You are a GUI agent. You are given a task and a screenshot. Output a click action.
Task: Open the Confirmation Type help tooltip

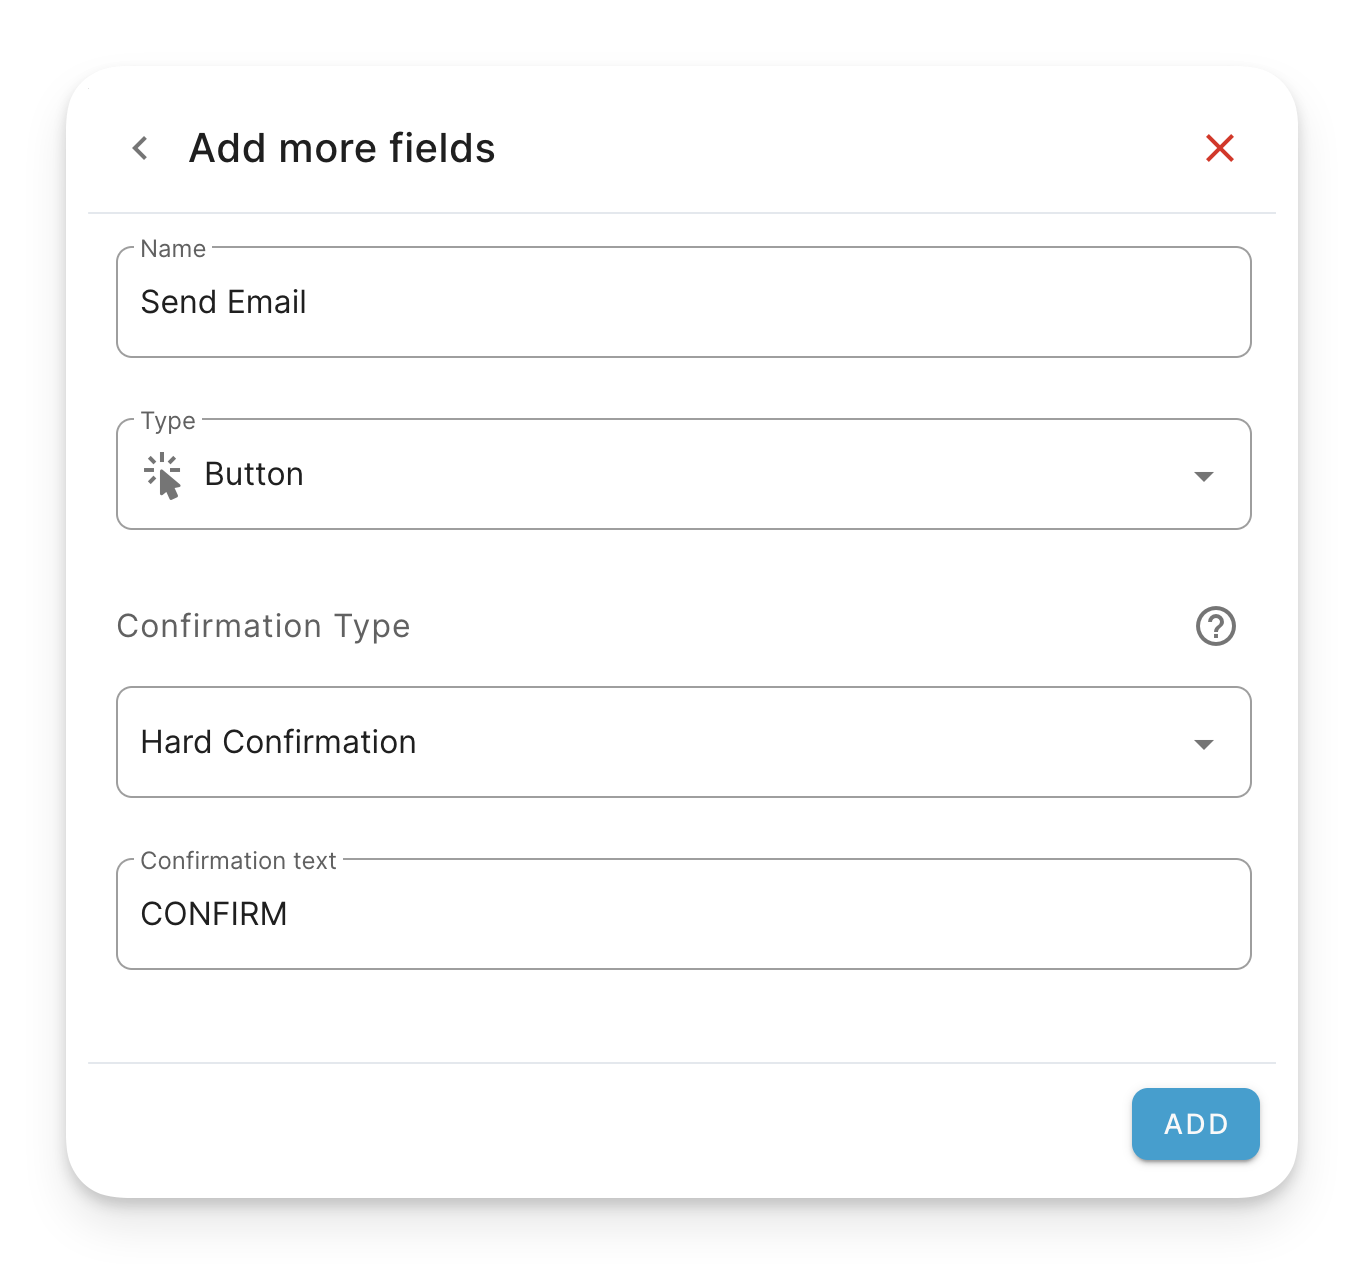click(x=1215, y=627)
